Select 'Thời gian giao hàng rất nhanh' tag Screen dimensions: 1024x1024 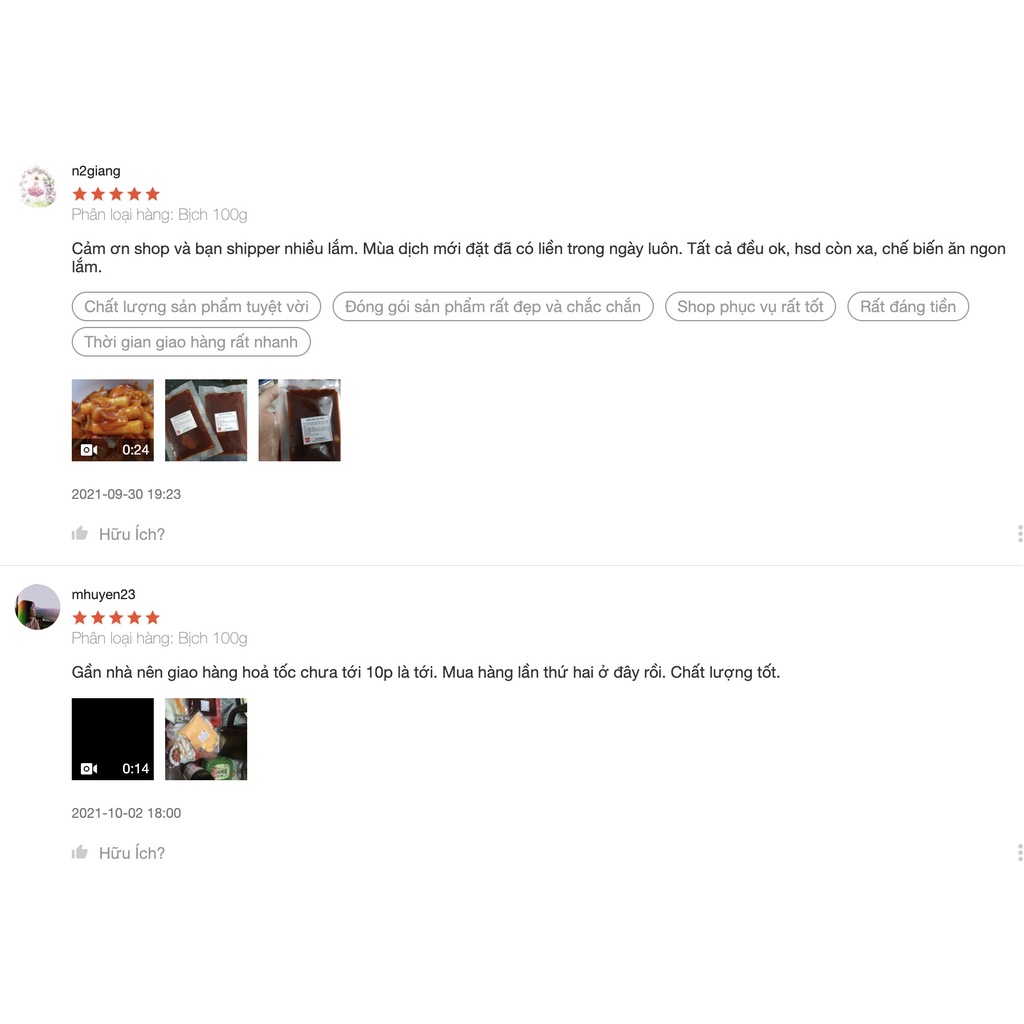[x=191, y=342]
